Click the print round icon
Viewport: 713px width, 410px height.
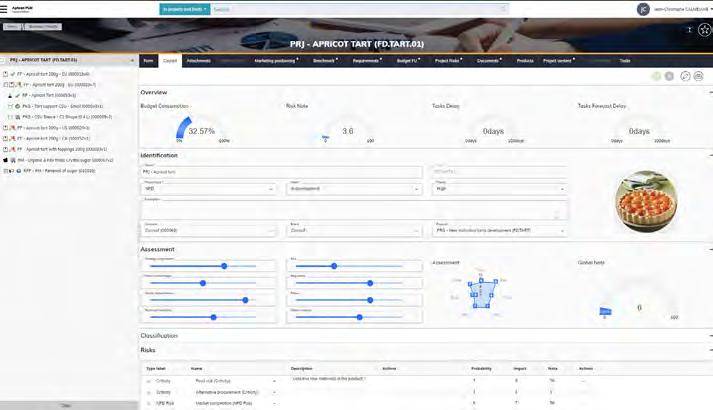click(698, 76)
